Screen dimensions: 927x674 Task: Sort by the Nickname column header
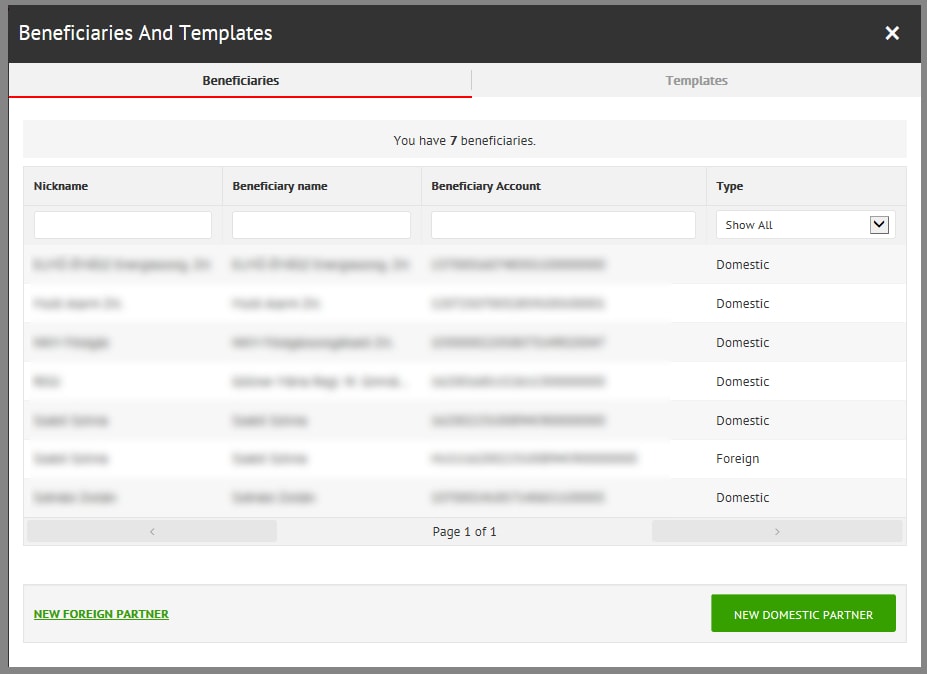coord(61,186)
